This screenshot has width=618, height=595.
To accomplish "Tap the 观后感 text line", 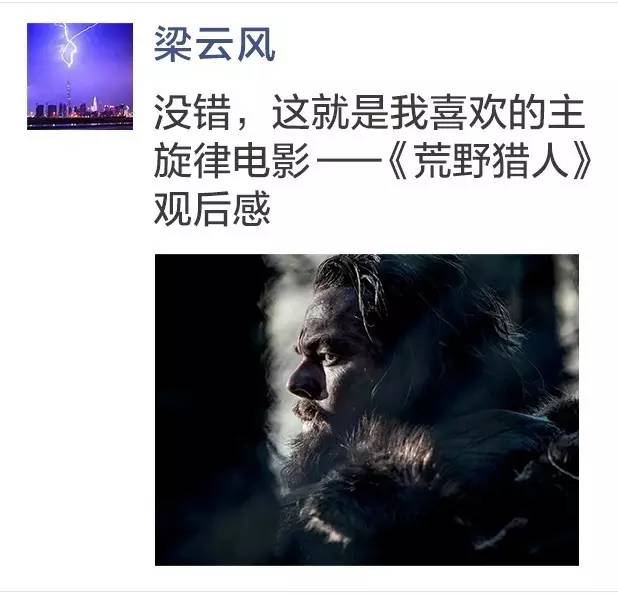I will point(212,208).
